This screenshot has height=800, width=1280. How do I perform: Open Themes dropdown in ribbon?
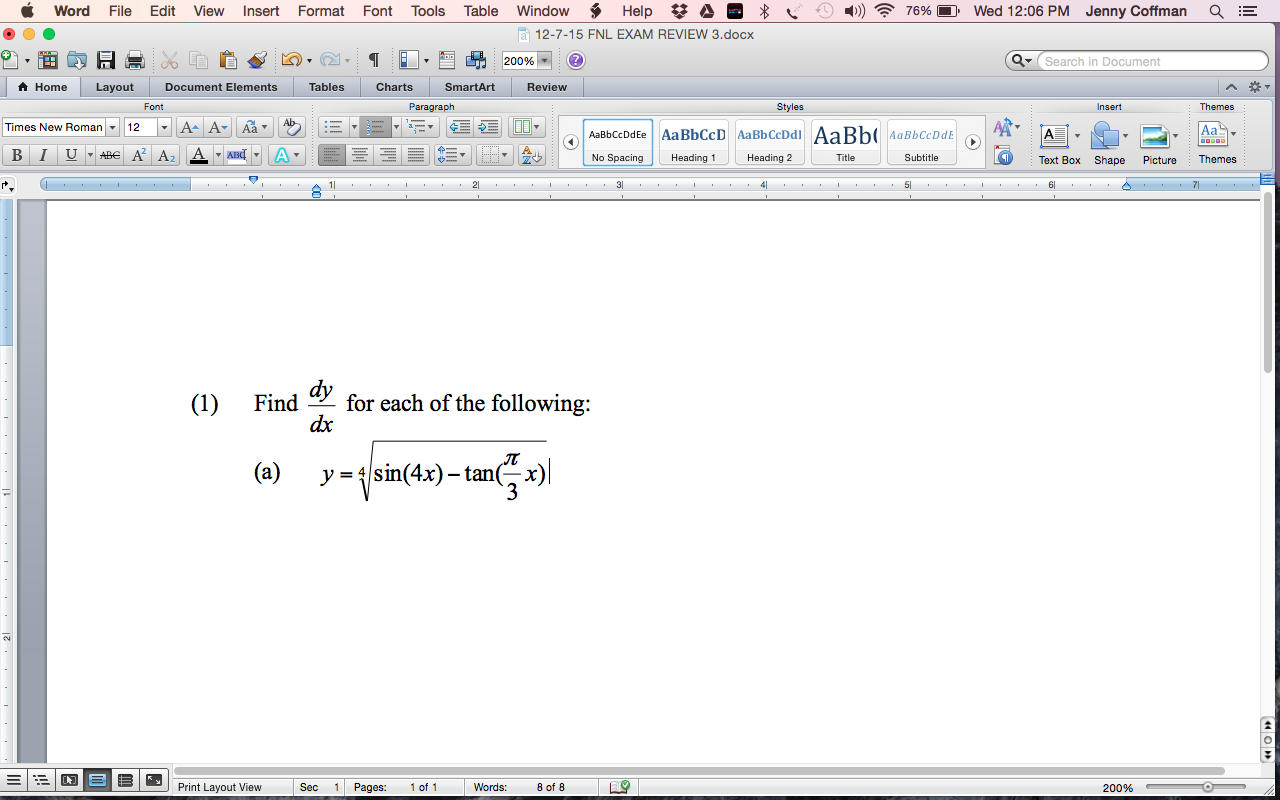tap(1217, 143)
